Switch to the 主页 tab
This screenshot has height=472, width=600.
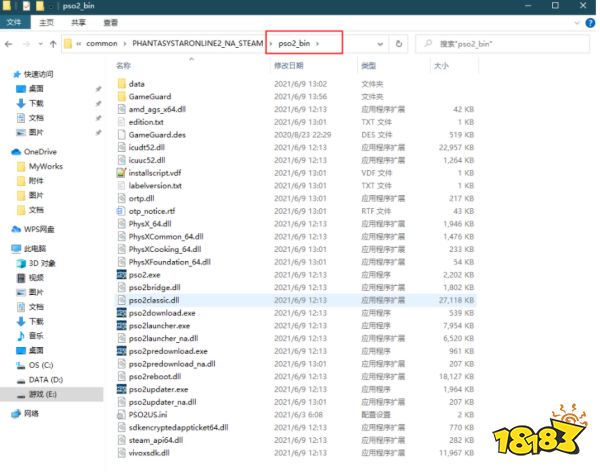[47, 23]
